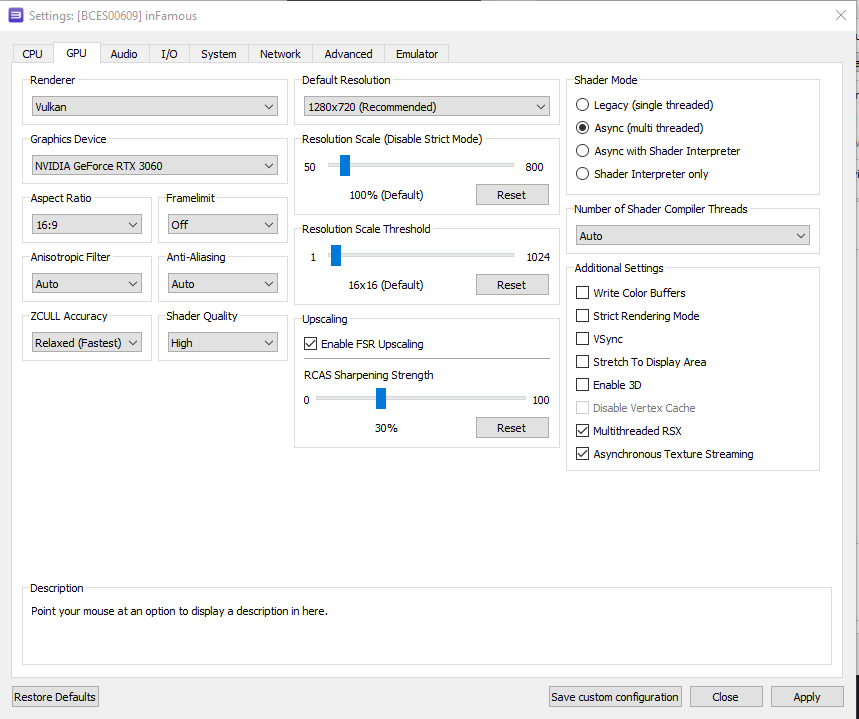
Task: Reset RCAS Sharpening Strength
Action: [512, 428]
